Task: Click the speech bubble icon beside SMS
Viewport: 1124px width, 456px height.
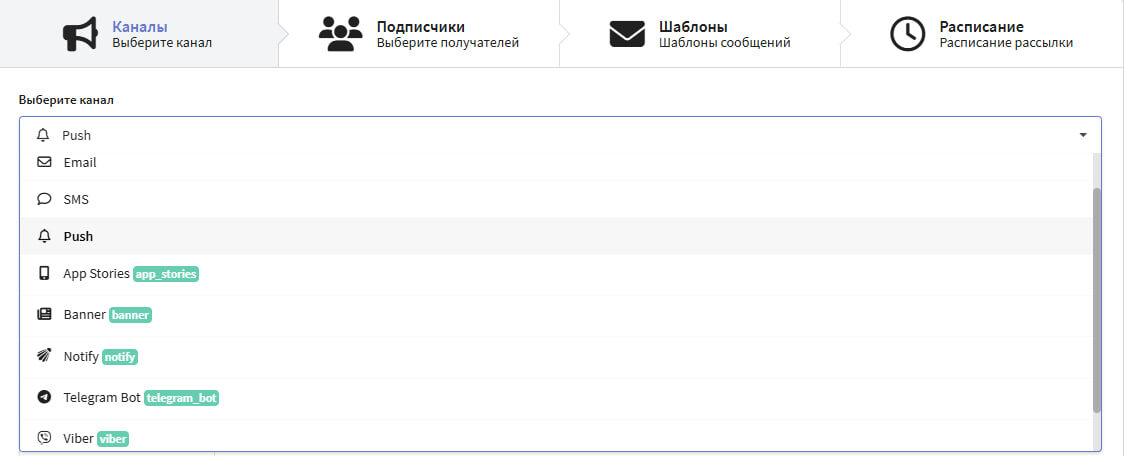Action: click(44, 199)
